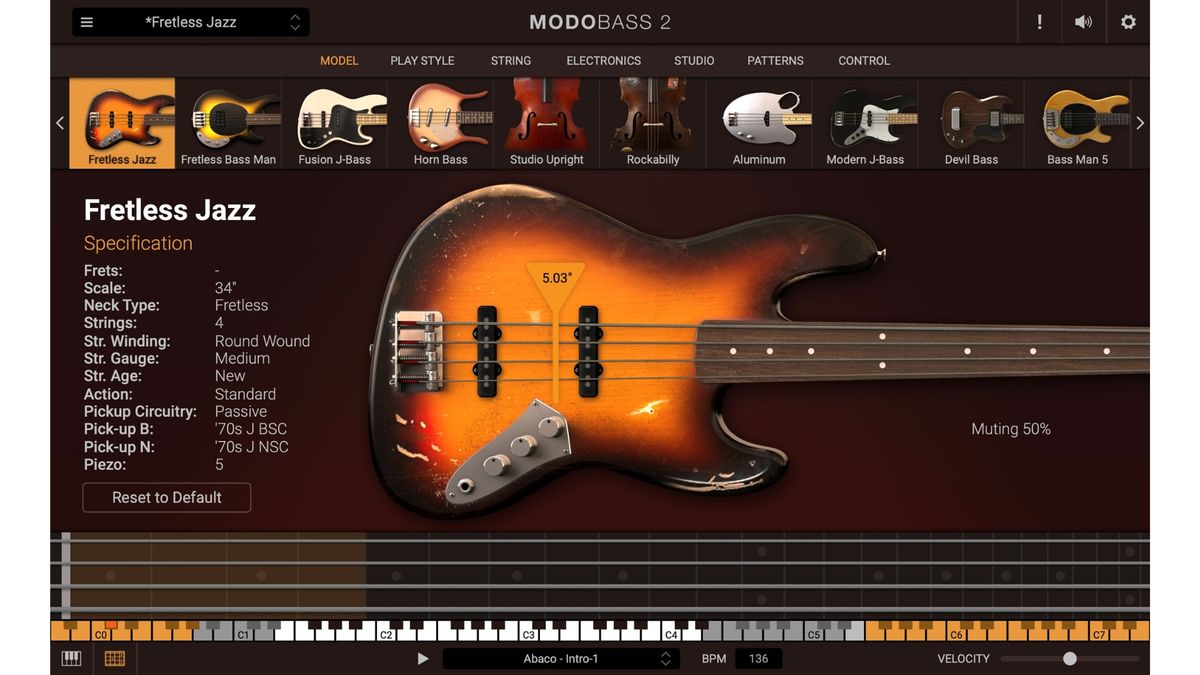
Task: Select the Studio Upright bass
Action: coord(546,124)
